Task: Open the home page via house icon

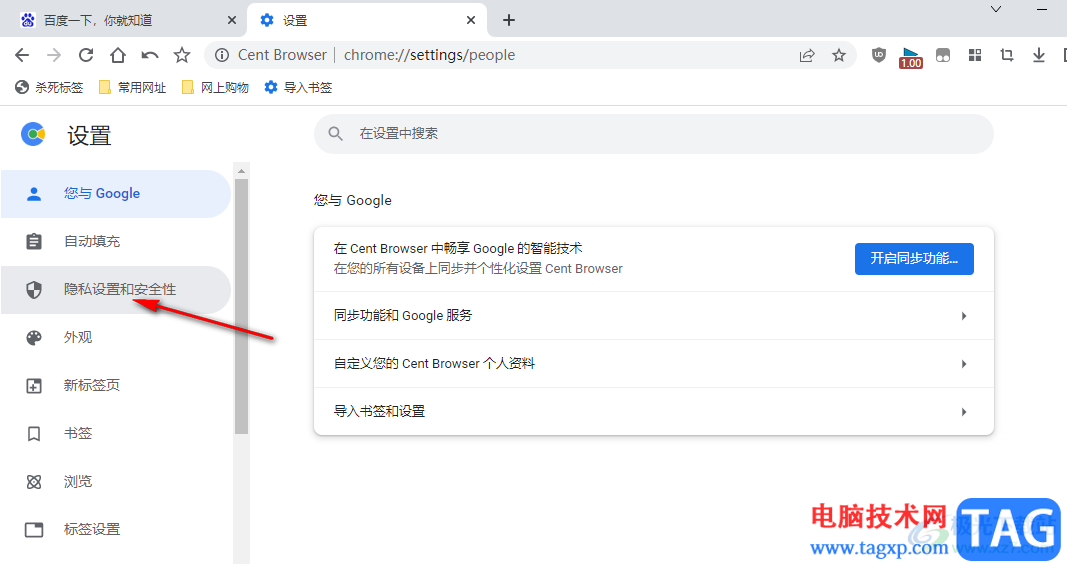Action: [x=118, y=55]
